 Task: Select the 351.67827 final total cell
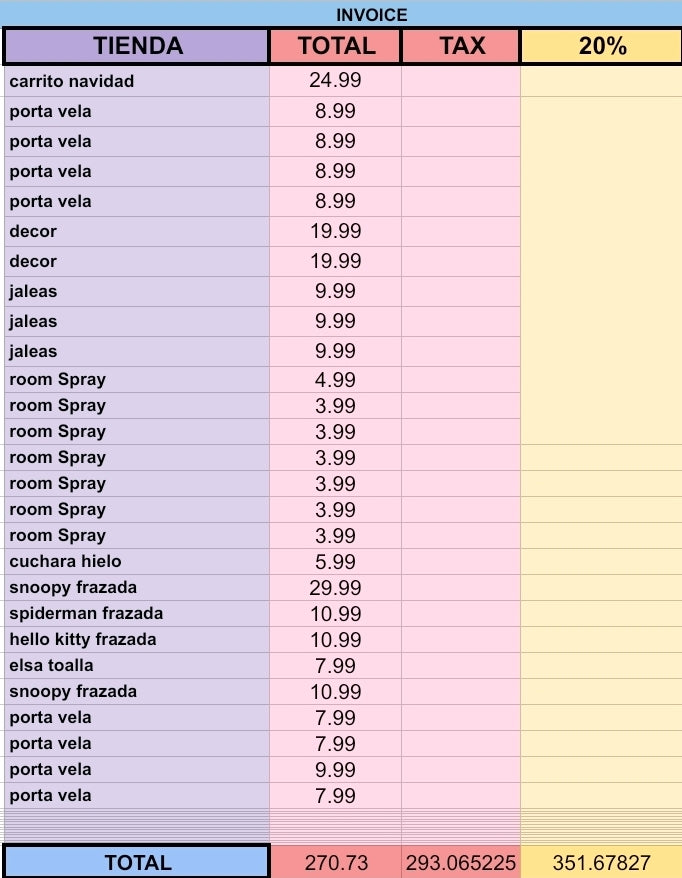[601, 862]
